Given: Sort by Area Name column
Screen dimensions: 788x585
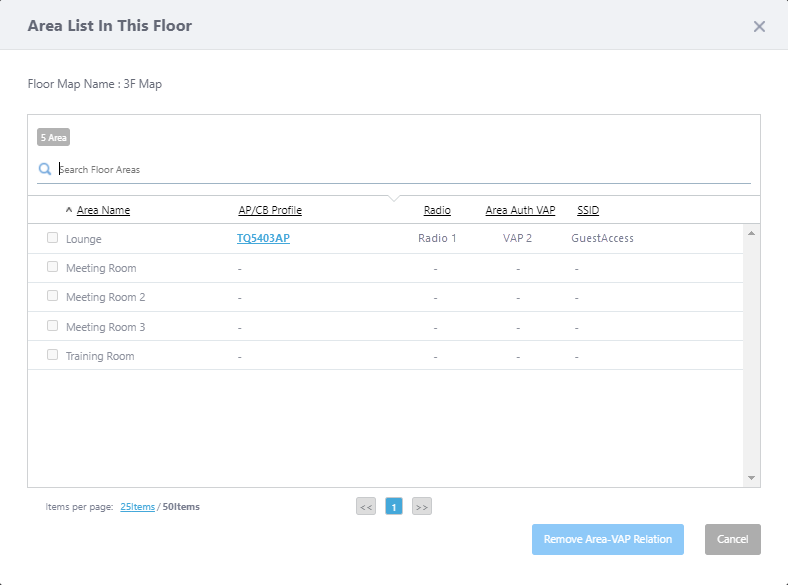Looking at the screenshot, I should 103,210.
